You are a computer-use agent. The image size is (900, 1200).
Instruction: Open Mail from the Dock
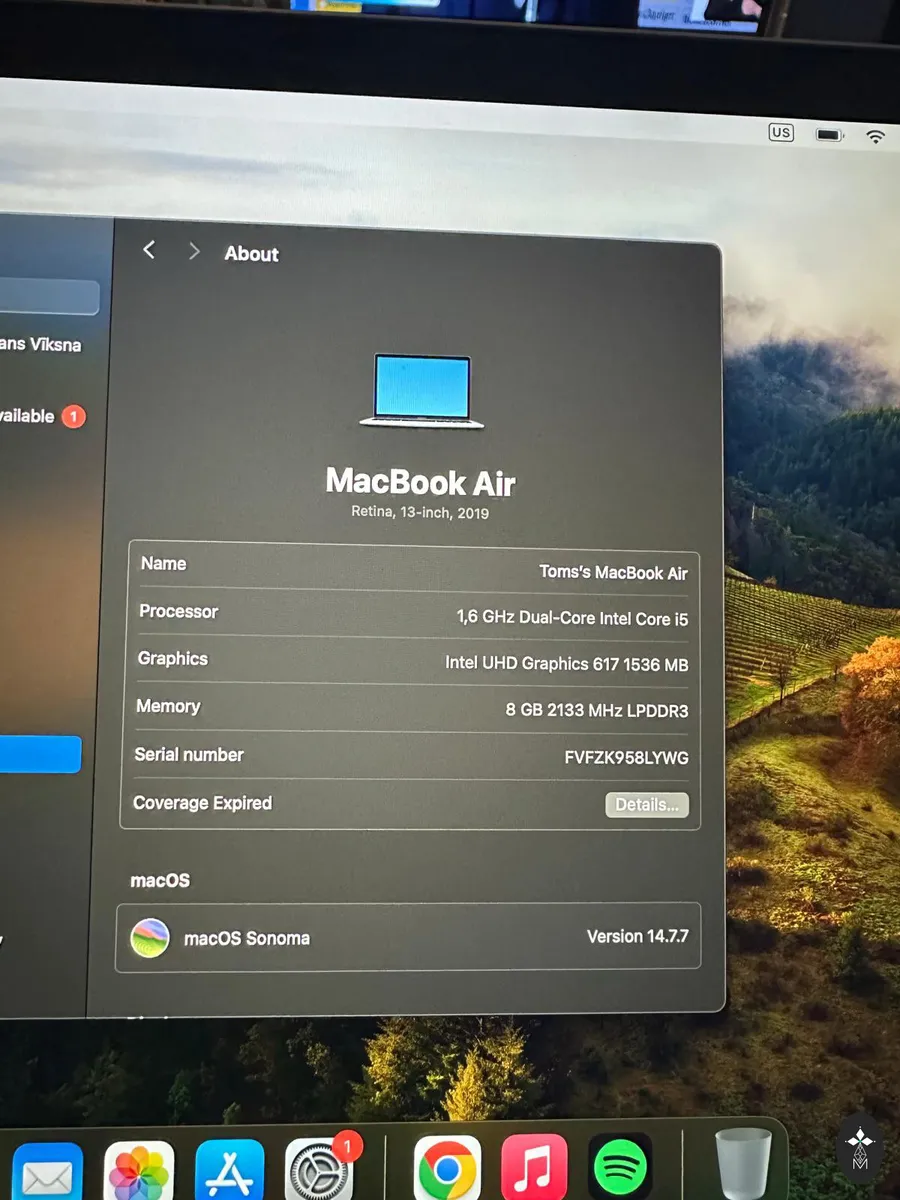48,1171
